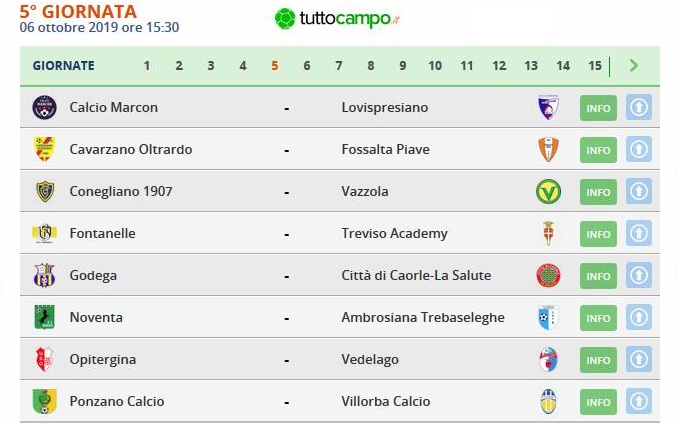Image resolution: width=678 pixels, height=424 pixels.
Task: Show next matchdays with green chevron
Action: (634, 66)
